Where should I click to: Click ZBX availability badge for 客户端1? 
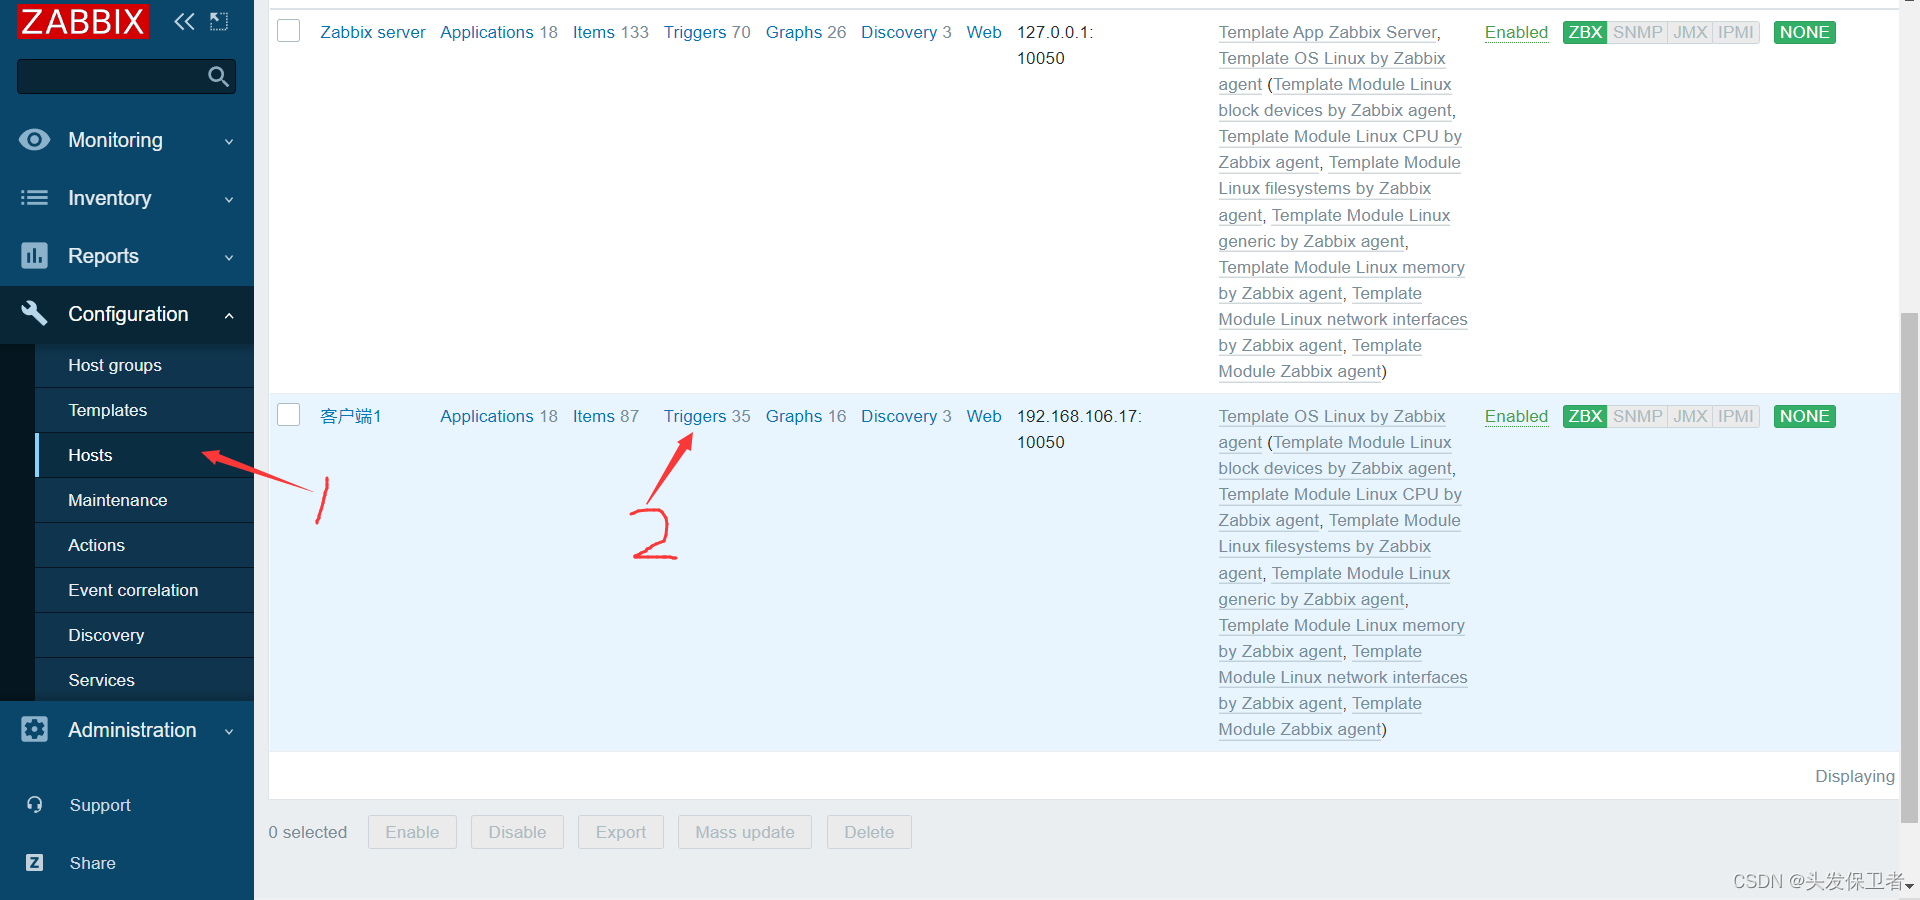point(1585,416)
